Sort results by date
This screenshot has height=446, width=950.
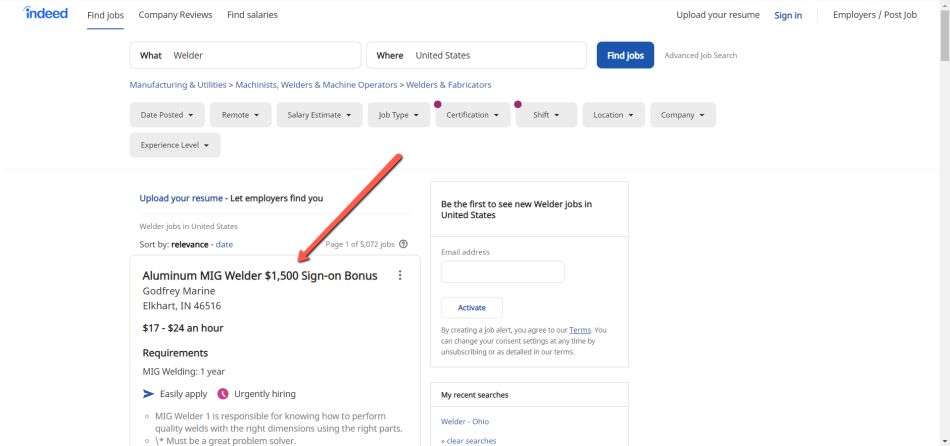coord(224,245)
